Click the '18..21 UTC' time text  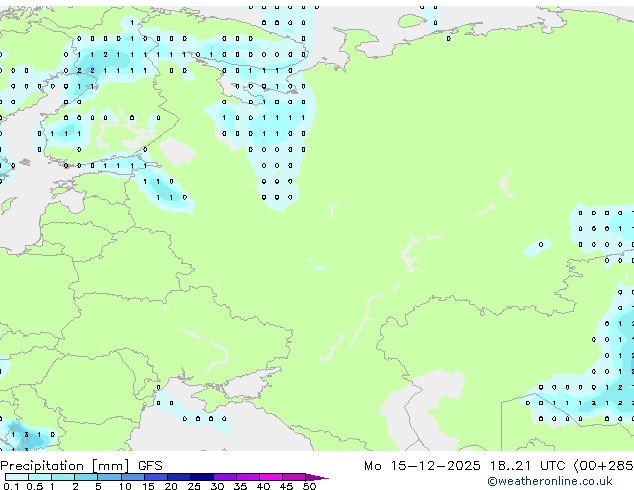click(x=527, y=466)
